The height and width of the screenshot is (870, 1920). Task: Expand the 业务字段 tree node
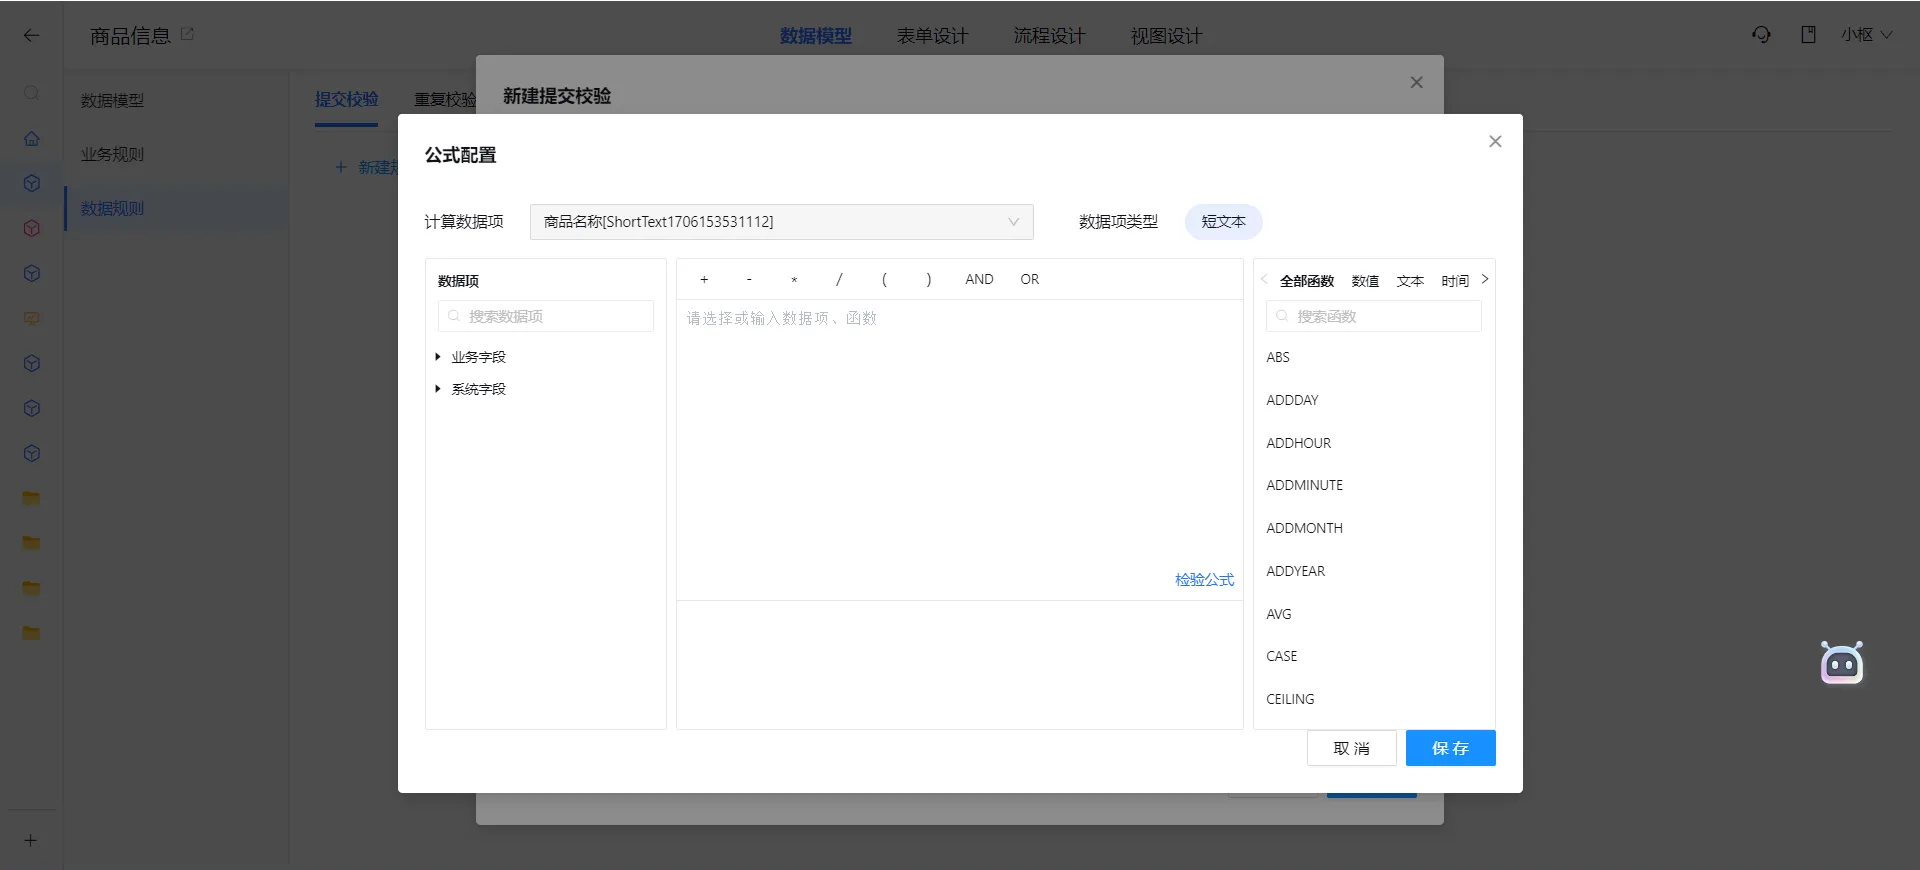tap(438, 357)
